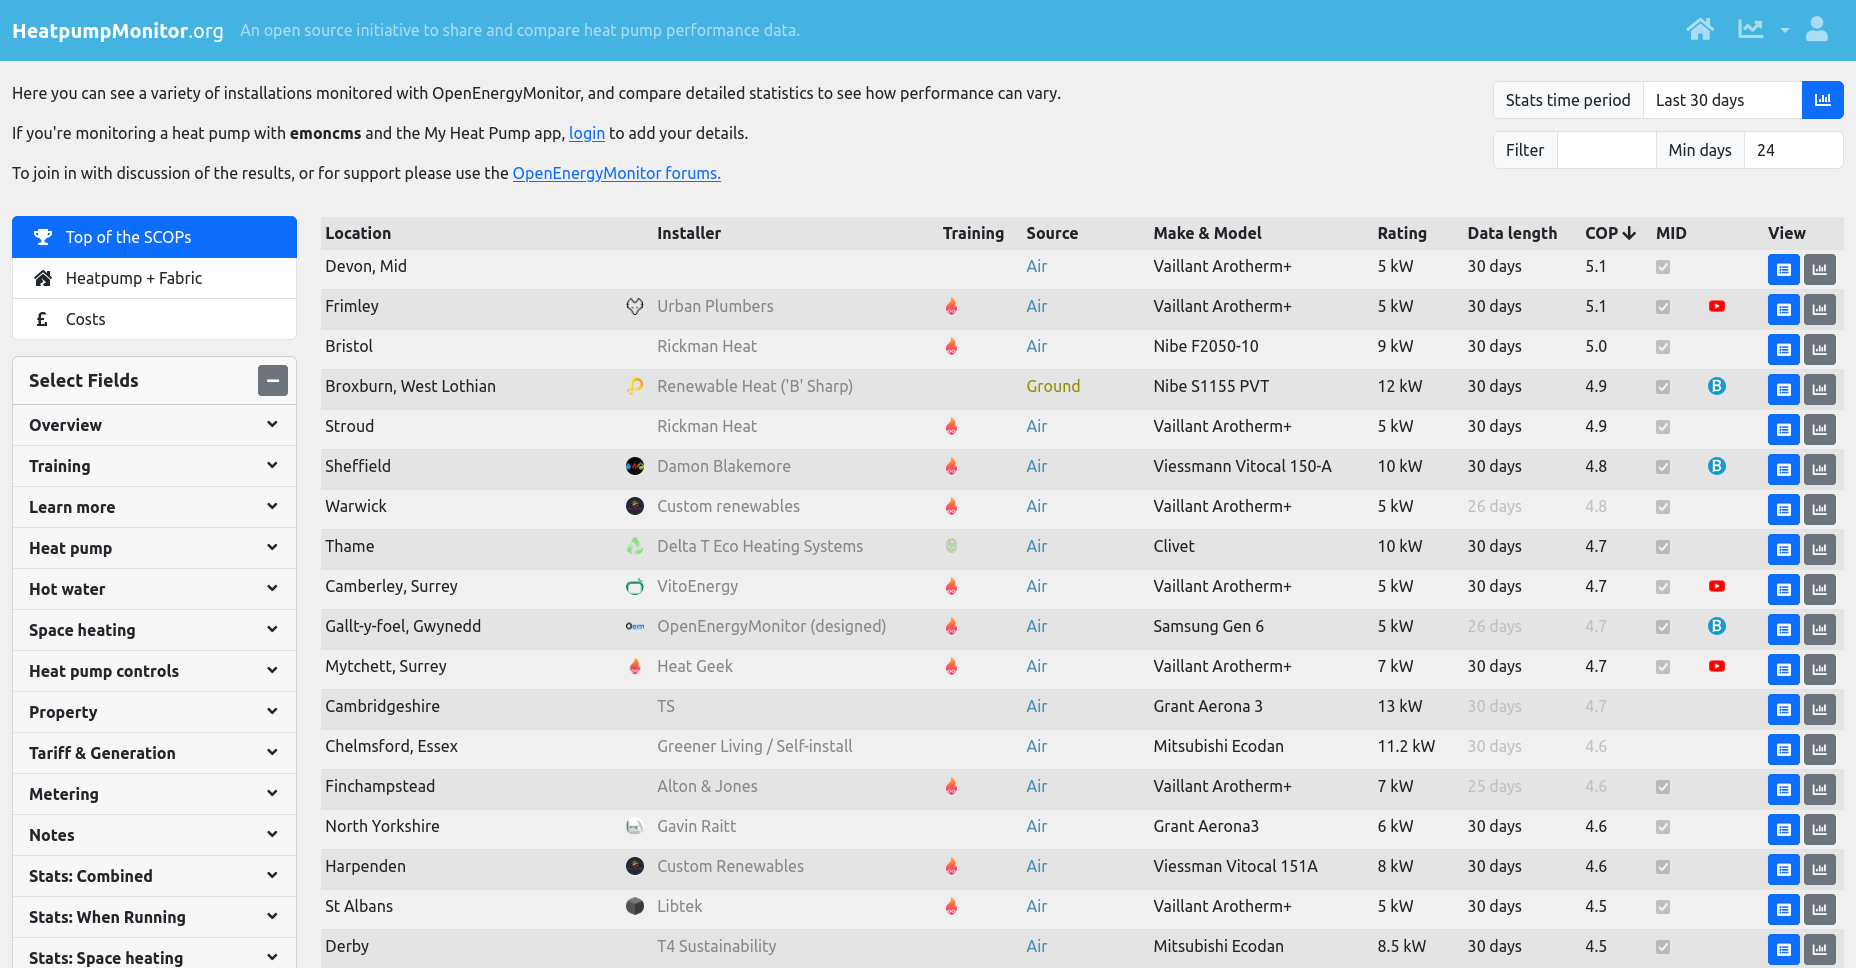Image resolution: width=1856 pixels, height=968 pixels.
Task: Open the chart view for Bristol
Action: click(x=1820, y=349)
